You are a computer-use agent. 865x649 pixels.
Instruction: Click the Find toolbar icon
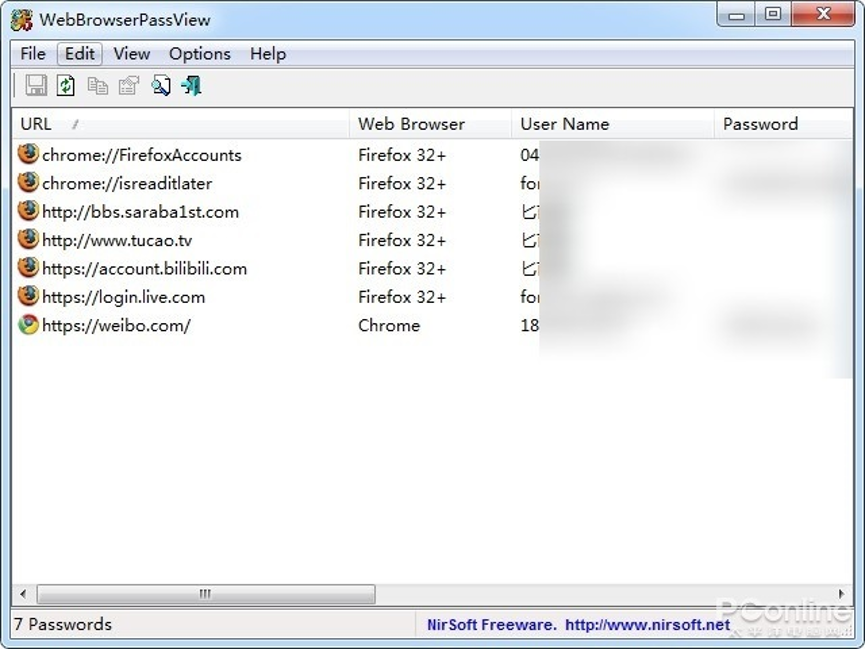(161, 86)
